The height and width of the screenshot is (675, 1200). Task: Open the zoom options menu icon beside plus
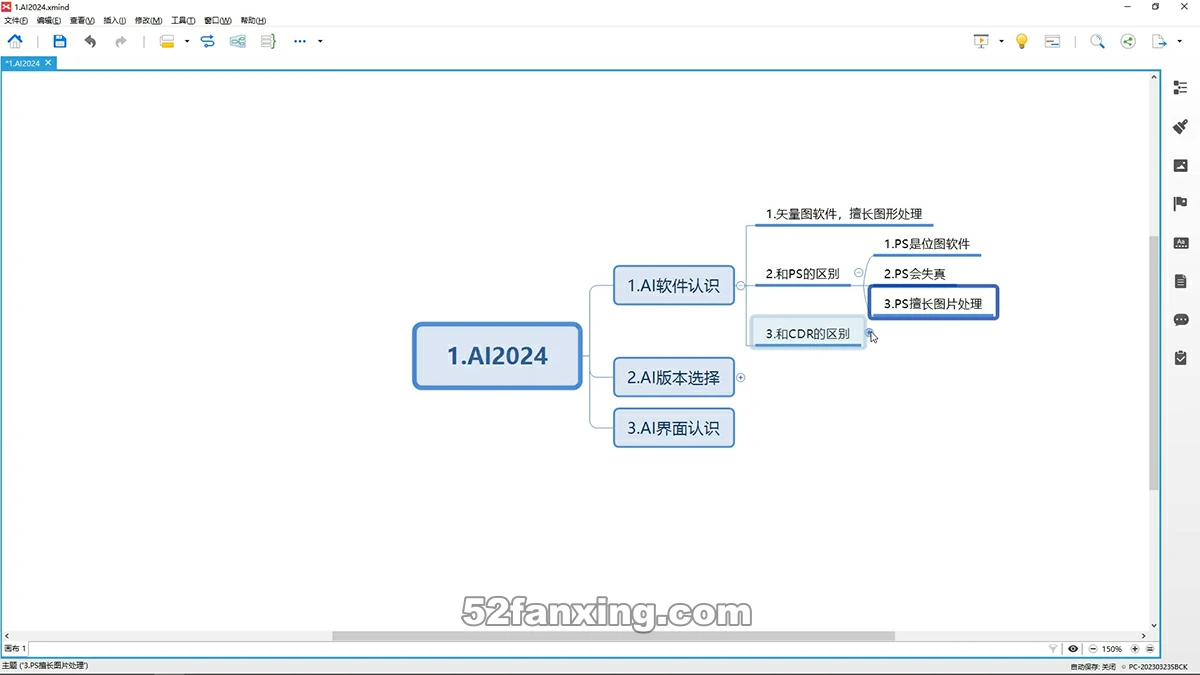1150,649
